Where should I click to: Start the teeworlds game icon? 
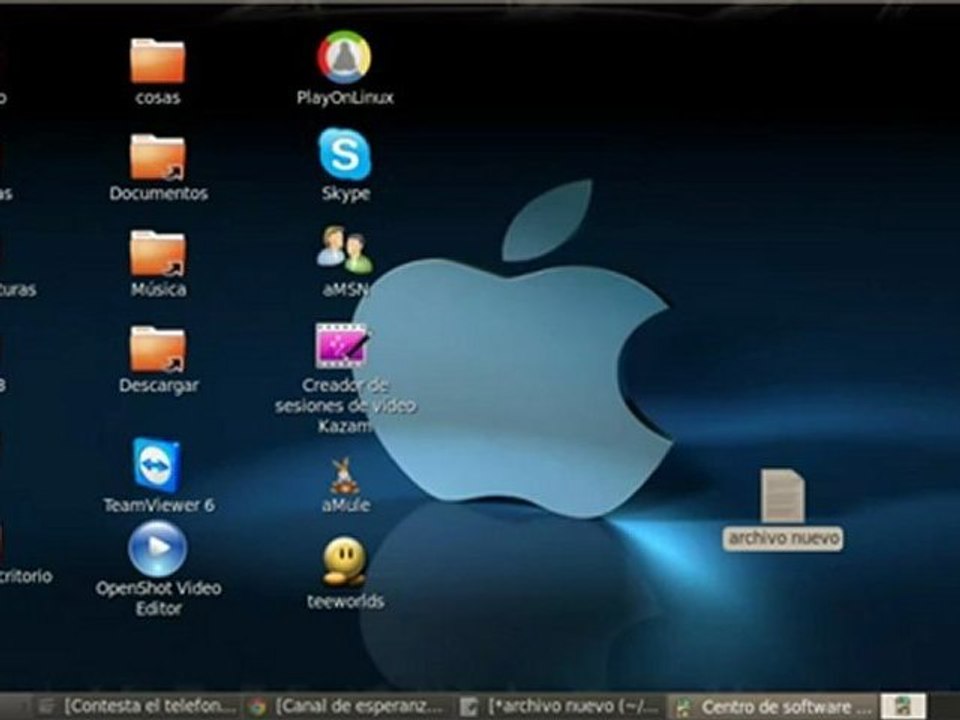pyautogui.click(x=344, y=561)
